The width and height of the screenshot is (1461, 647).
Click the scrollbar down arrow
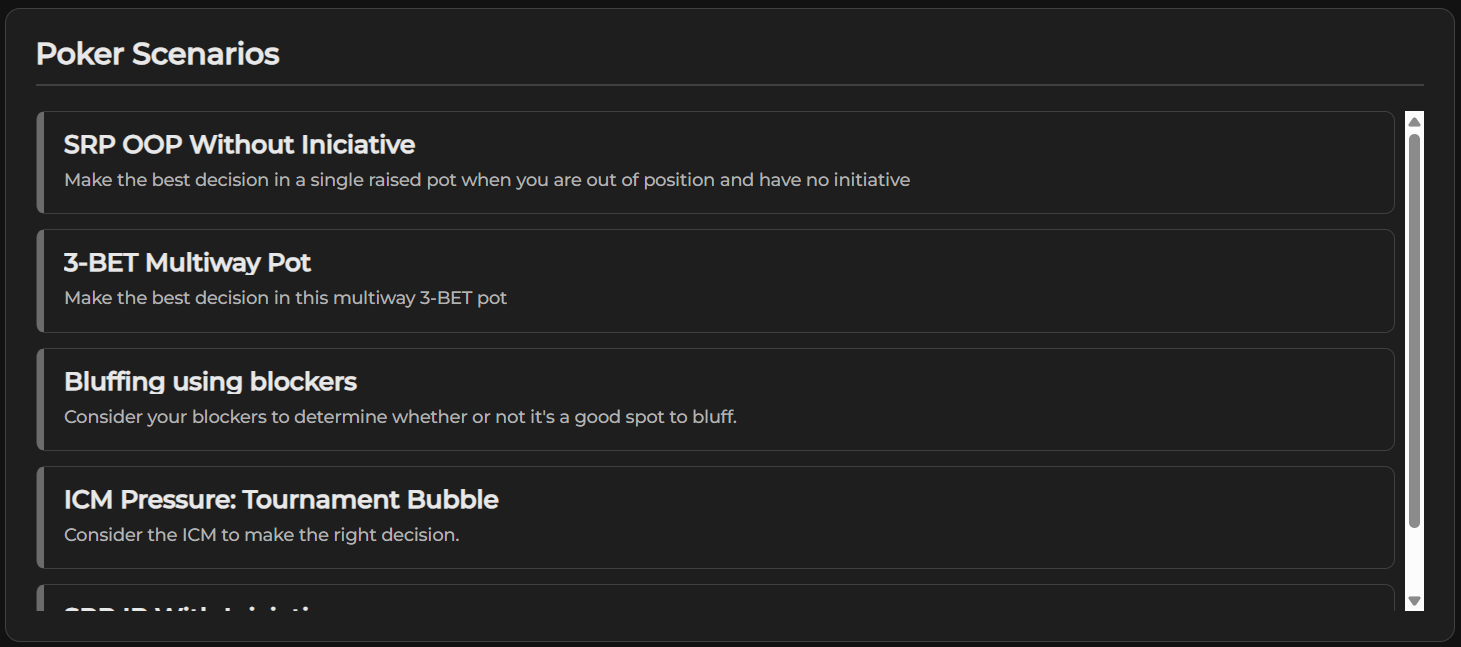(x=1414, y=600)
